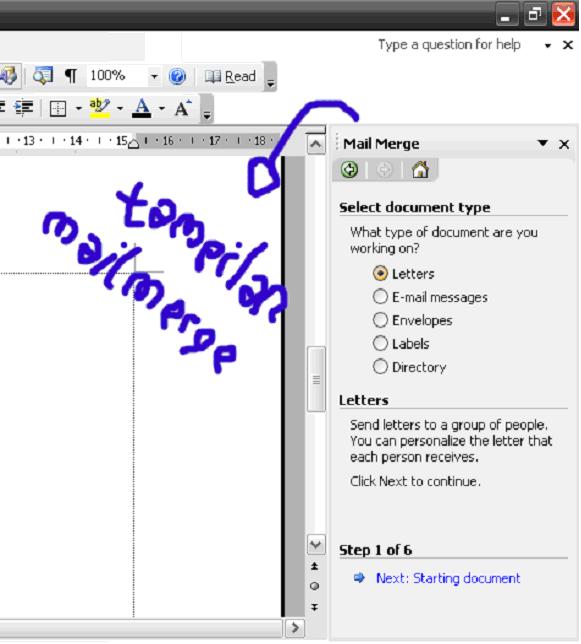Click the Document Map toolbar icon
The width and height of the screenshot is (581, 644).
coord(43,76)
